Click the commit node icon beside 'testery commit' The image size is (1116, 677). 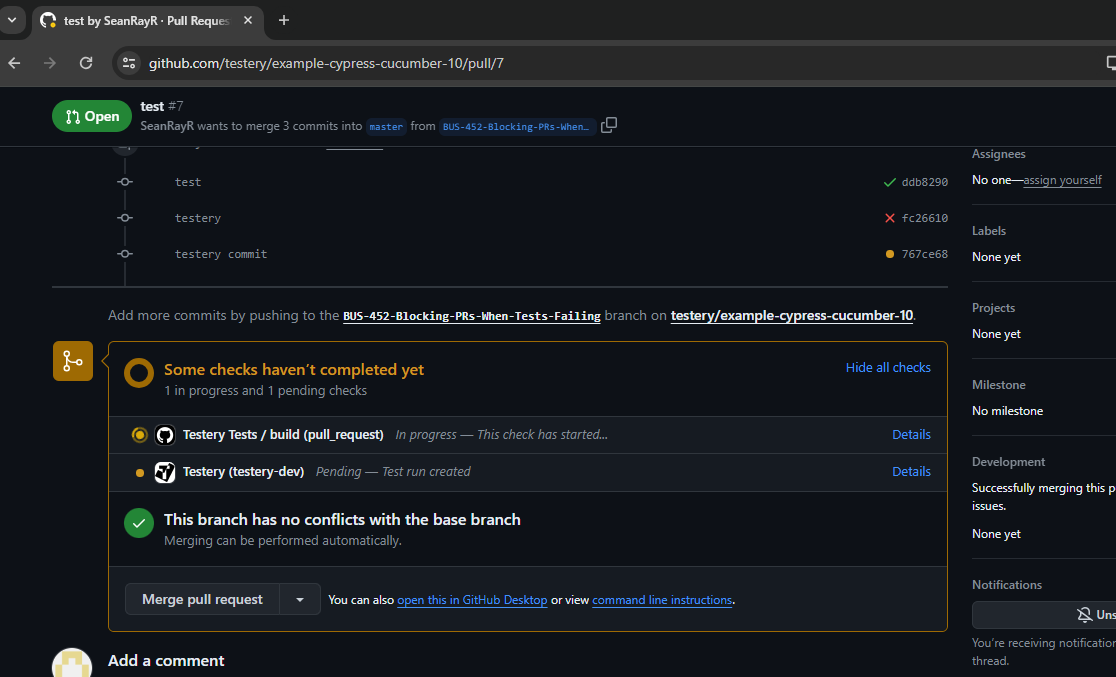point(125,254)
